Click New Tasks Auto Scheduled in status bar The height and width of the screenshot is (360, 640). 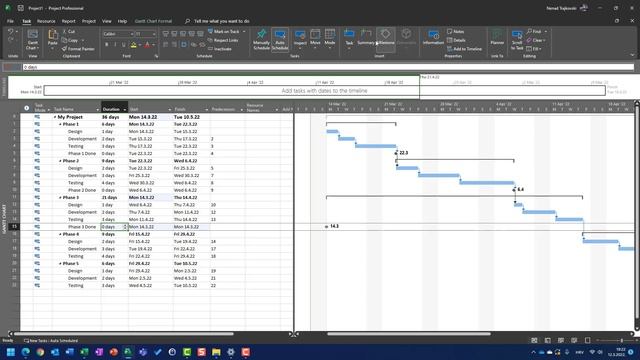click(x=51, y=341)
